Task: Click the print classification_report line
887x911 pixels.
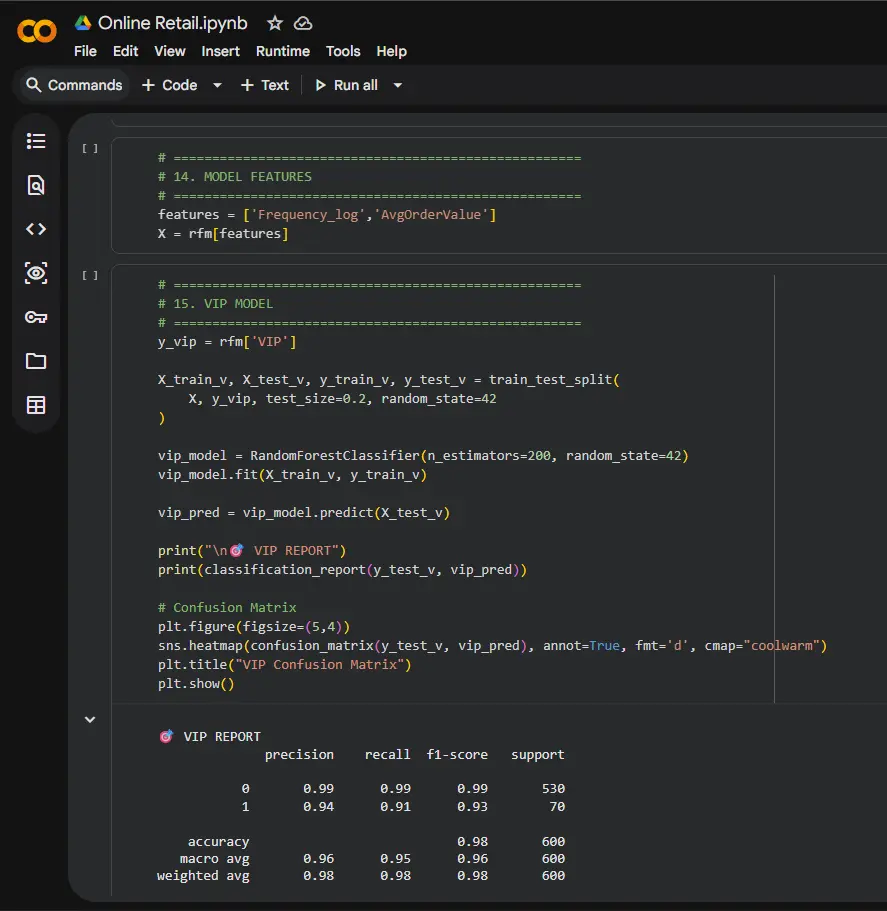Action: (x=342, y=569)
